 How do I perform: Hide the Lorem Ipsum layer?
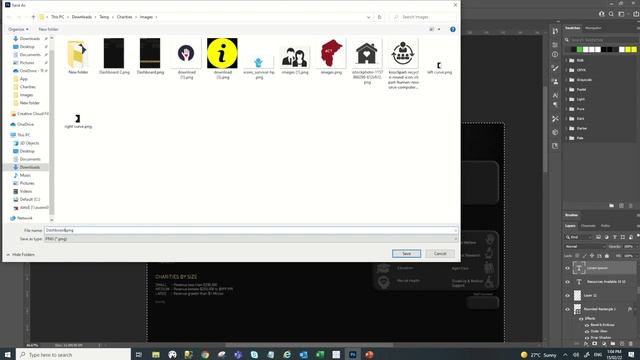(x=567, y=268)
